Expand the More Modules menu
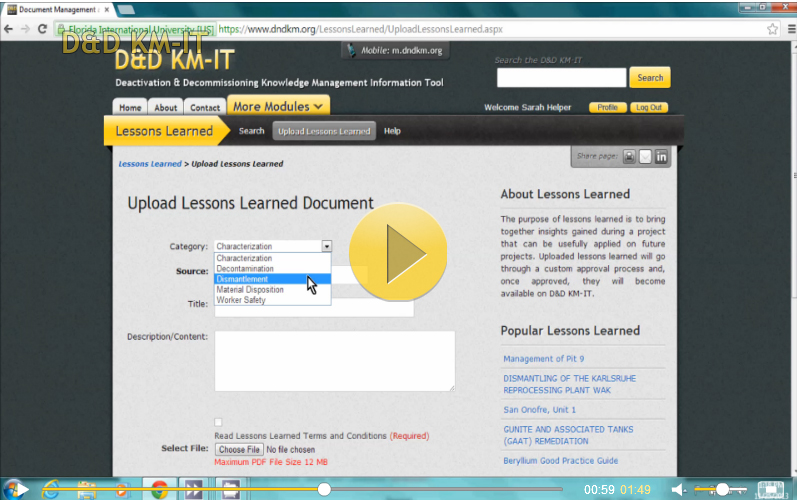Image resolution: width=797 pixels, height=500 pixels. [x=278, y=106]
